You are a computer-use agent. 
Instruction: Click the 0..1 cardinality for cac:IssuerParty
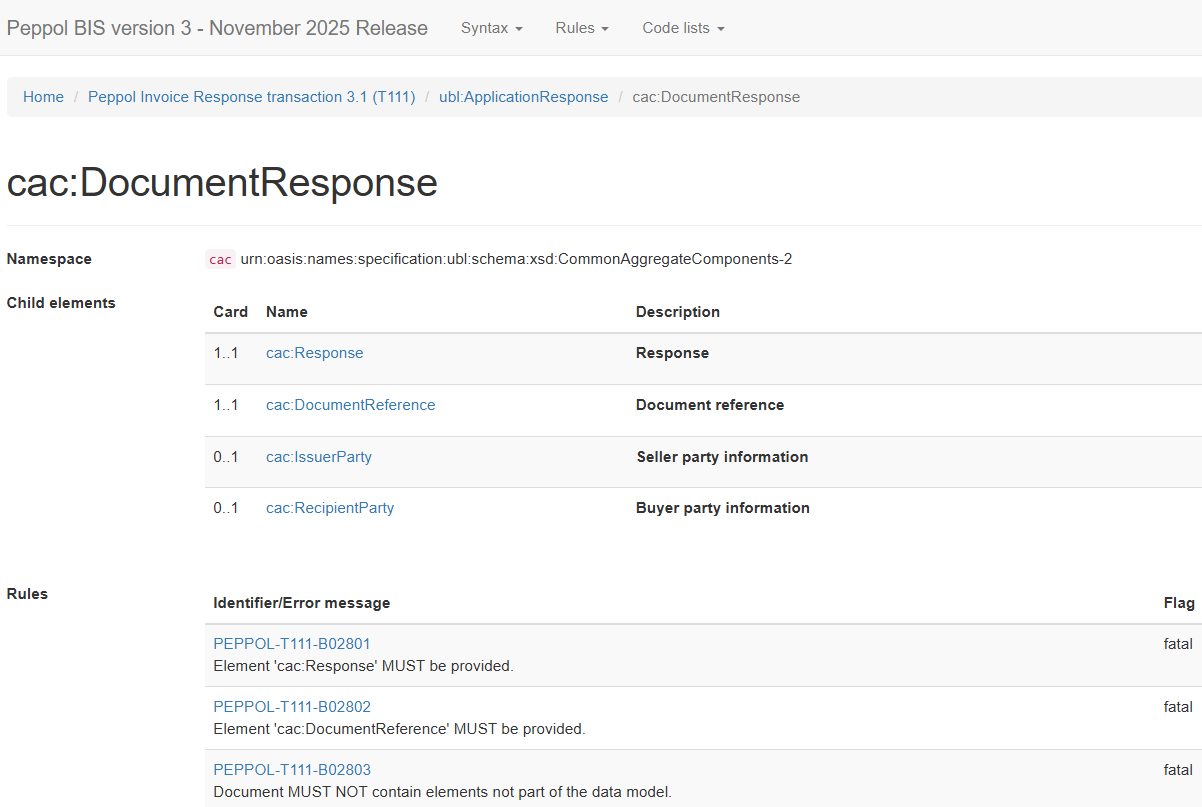click(226, 457)
